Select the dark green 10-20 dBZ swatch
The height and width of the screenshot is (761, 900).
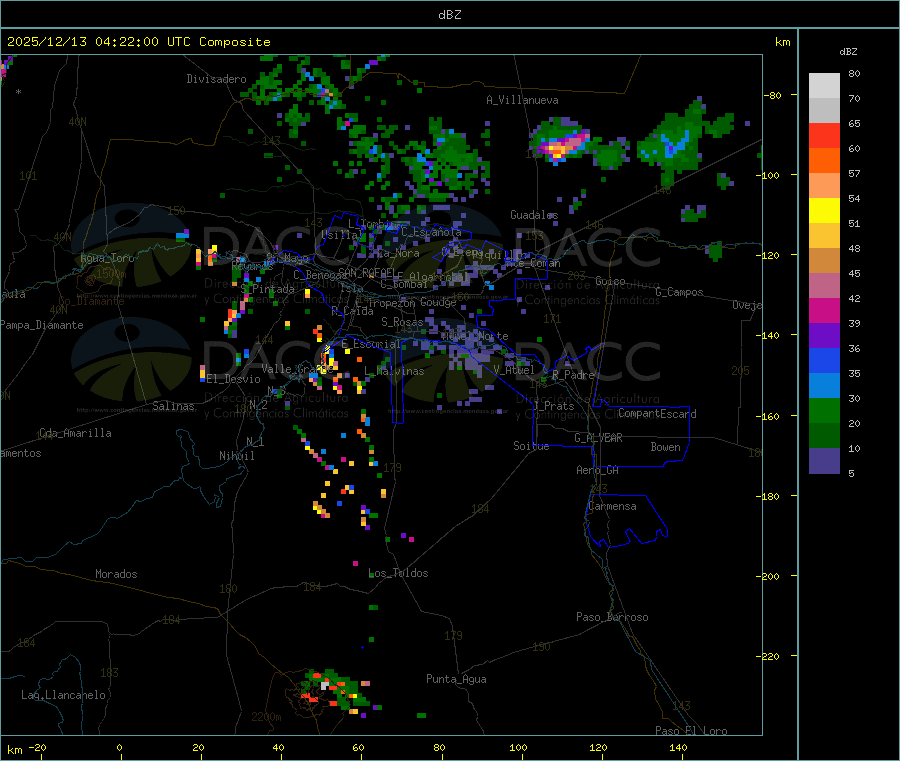click(x=824, y=436)
